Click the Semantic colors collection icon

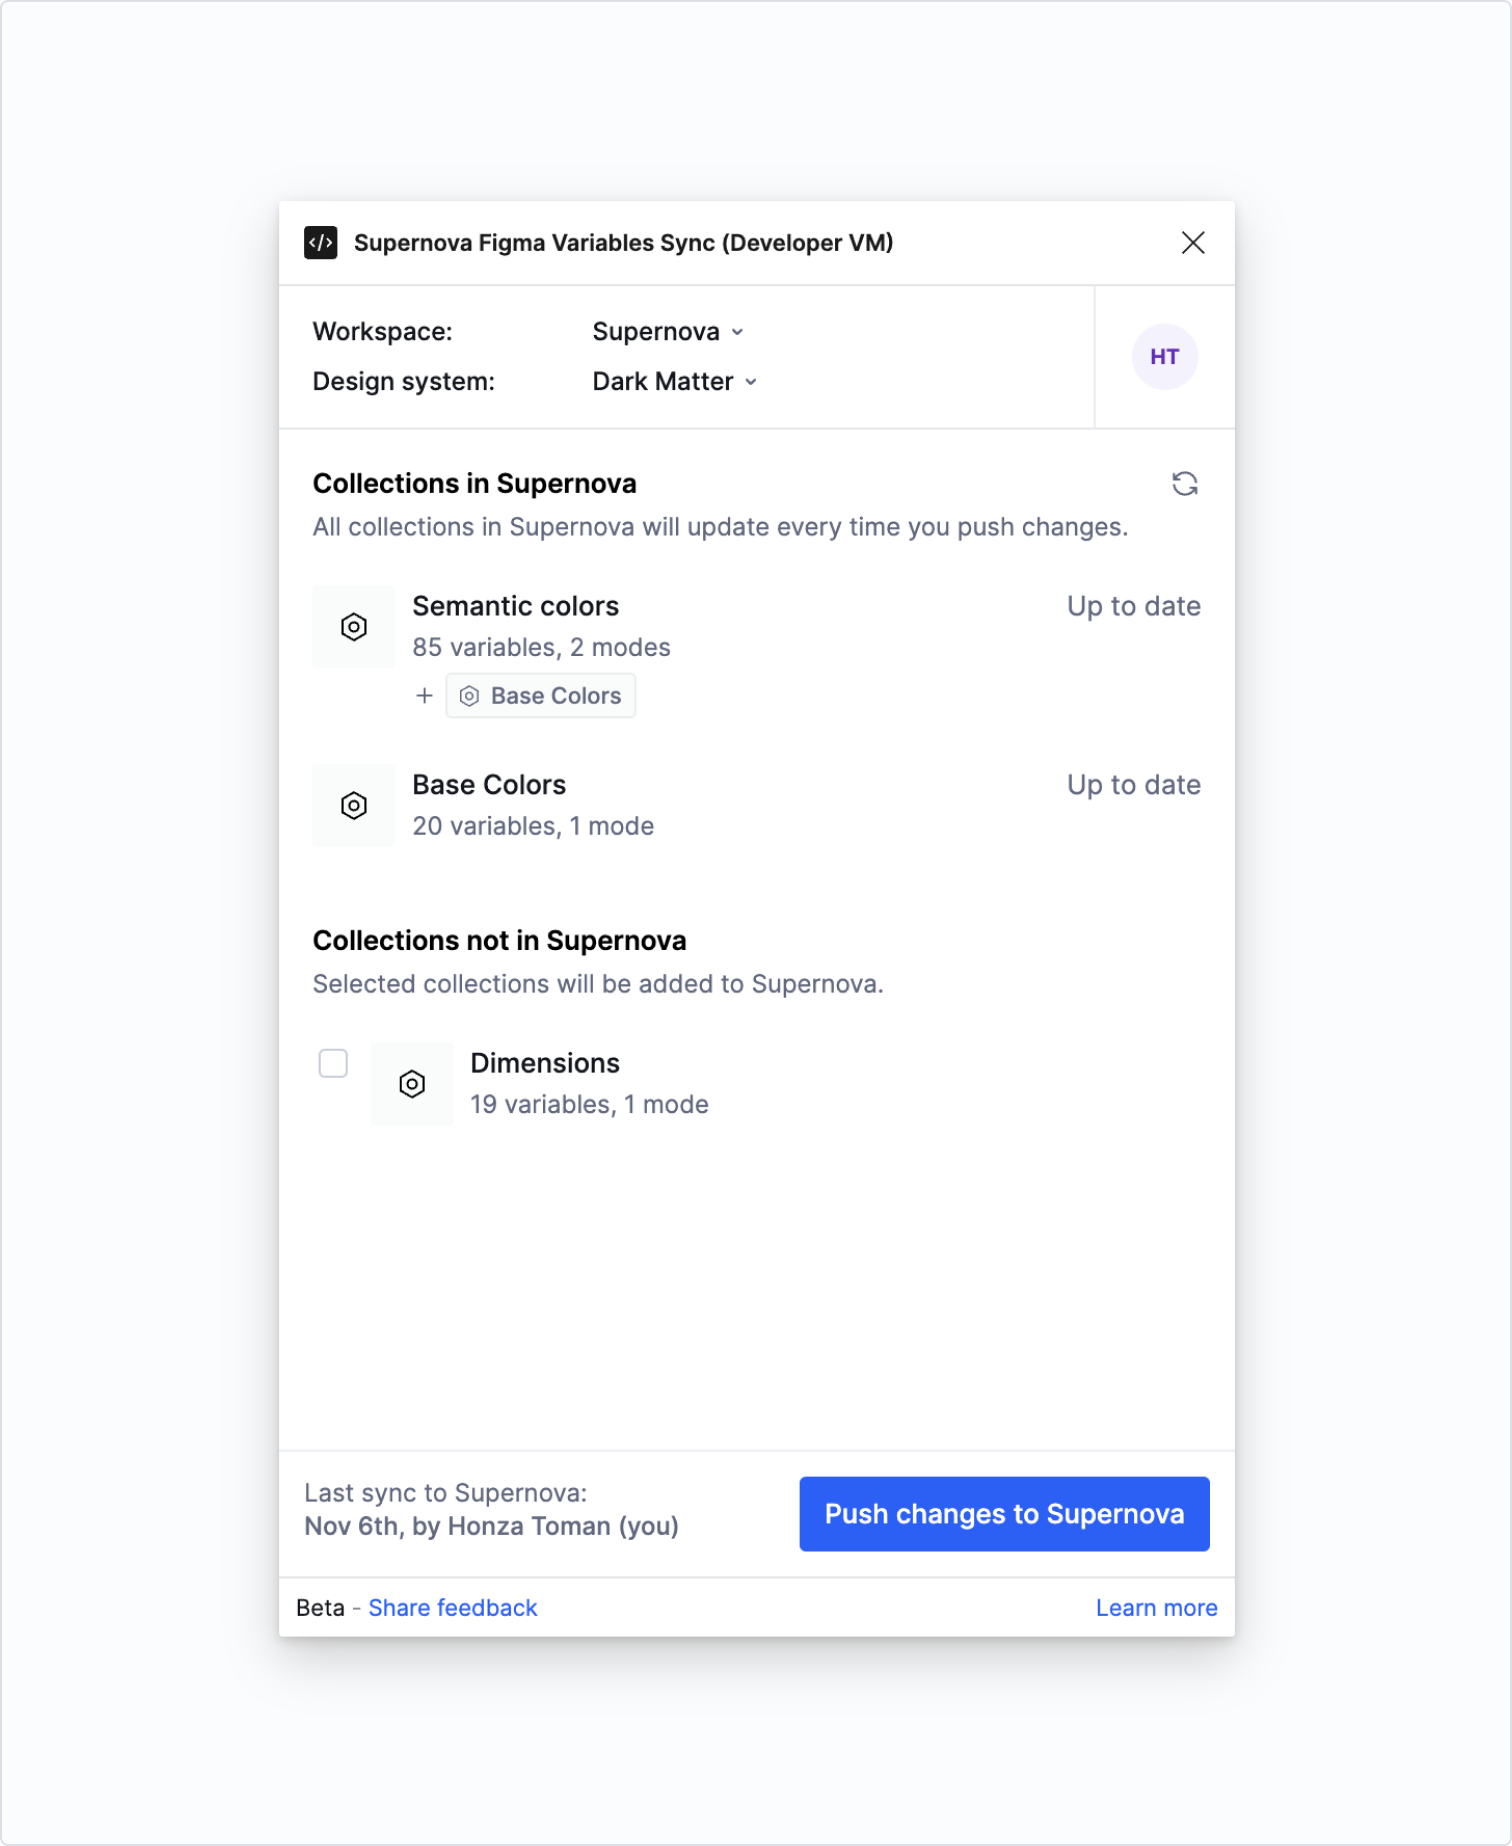click(354, 627)
